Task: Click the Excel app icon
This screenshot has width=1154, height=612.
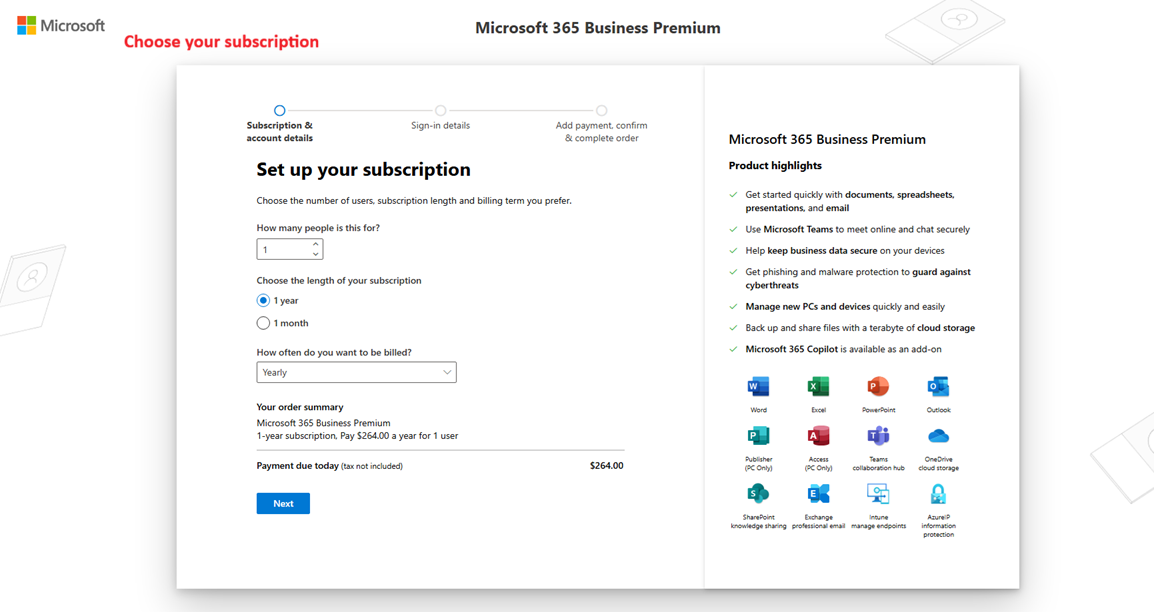Action: point(818,386)
